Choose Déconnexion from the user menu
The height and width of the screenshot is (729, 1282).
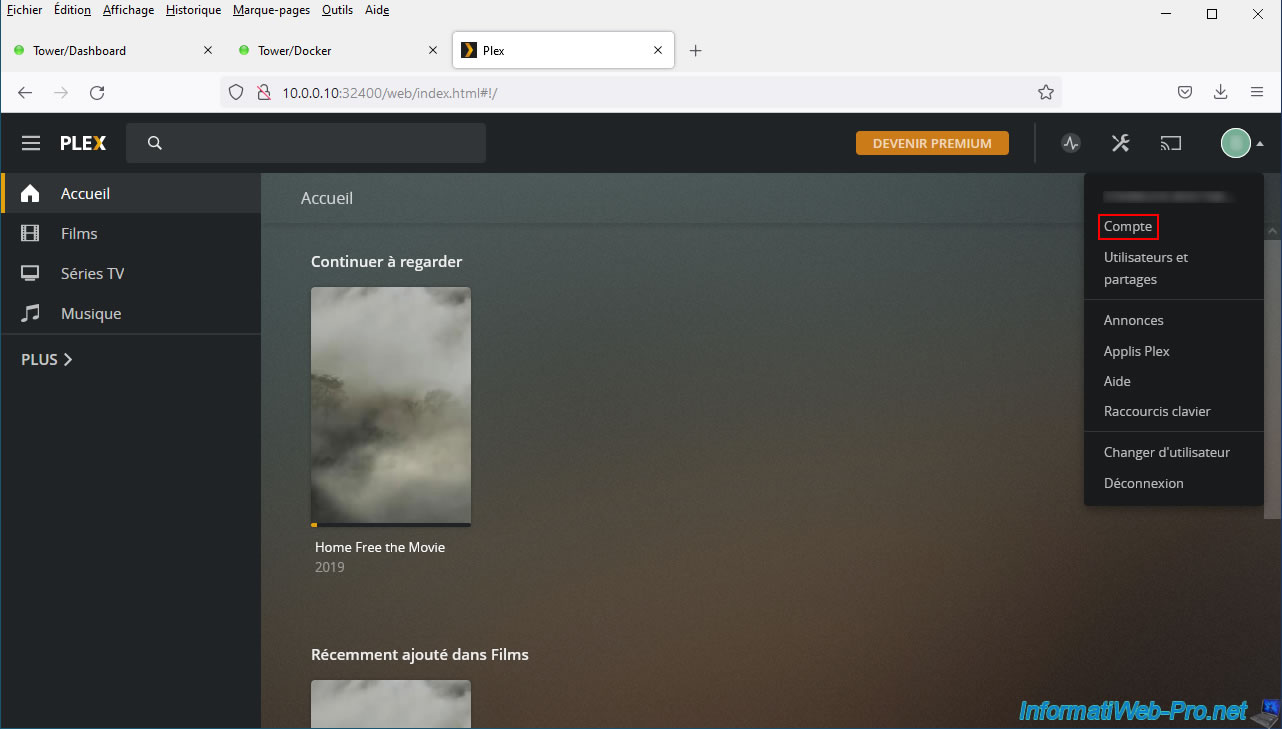1143,483
